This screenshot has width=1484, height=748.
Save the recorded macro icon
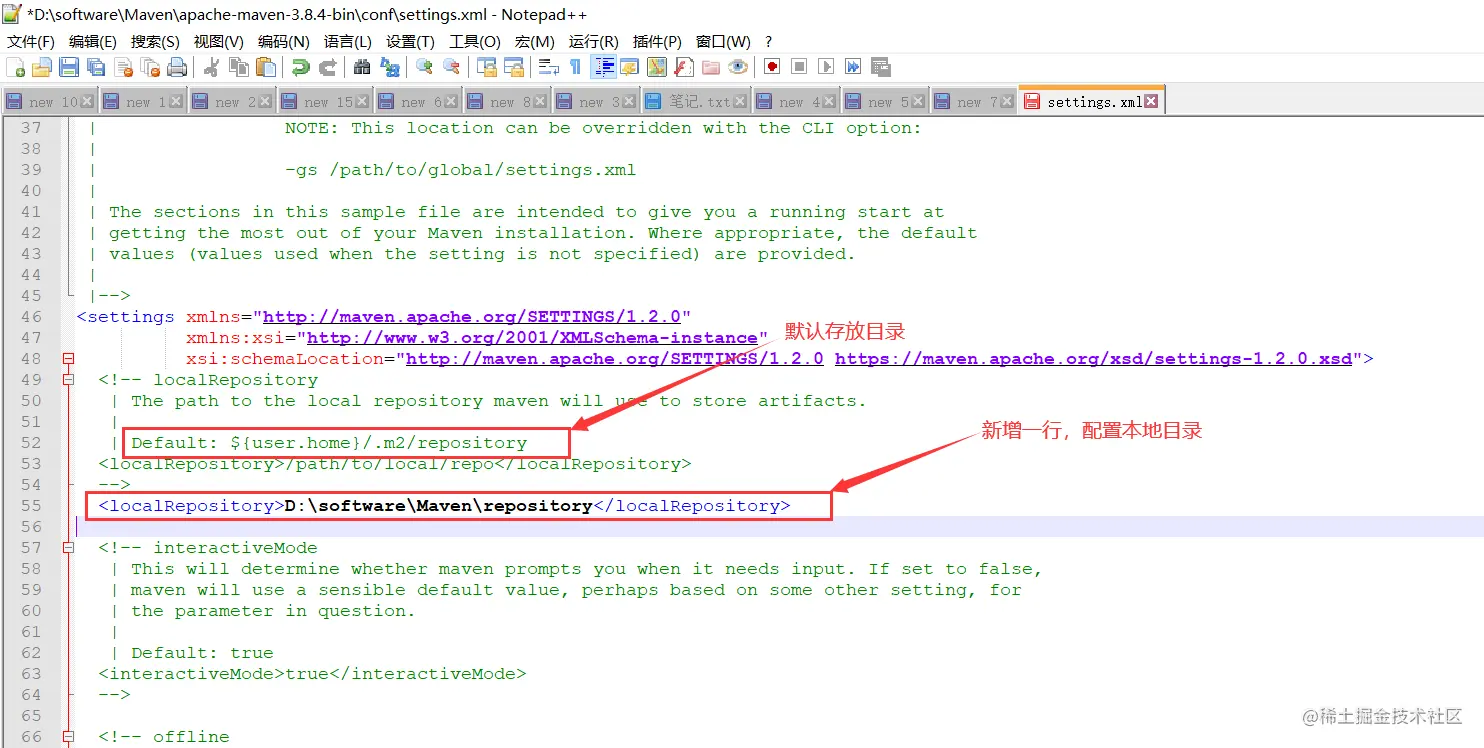[x=880, y=67]
